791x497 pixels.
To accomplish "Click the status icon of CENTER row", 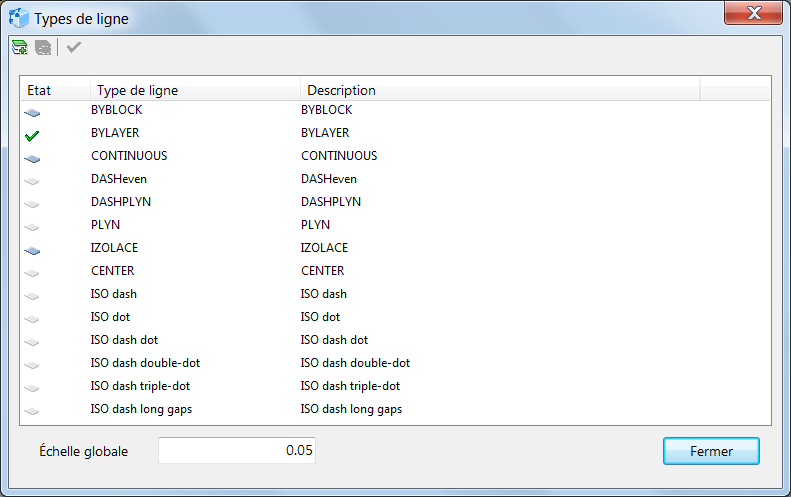I will point(32,273).
